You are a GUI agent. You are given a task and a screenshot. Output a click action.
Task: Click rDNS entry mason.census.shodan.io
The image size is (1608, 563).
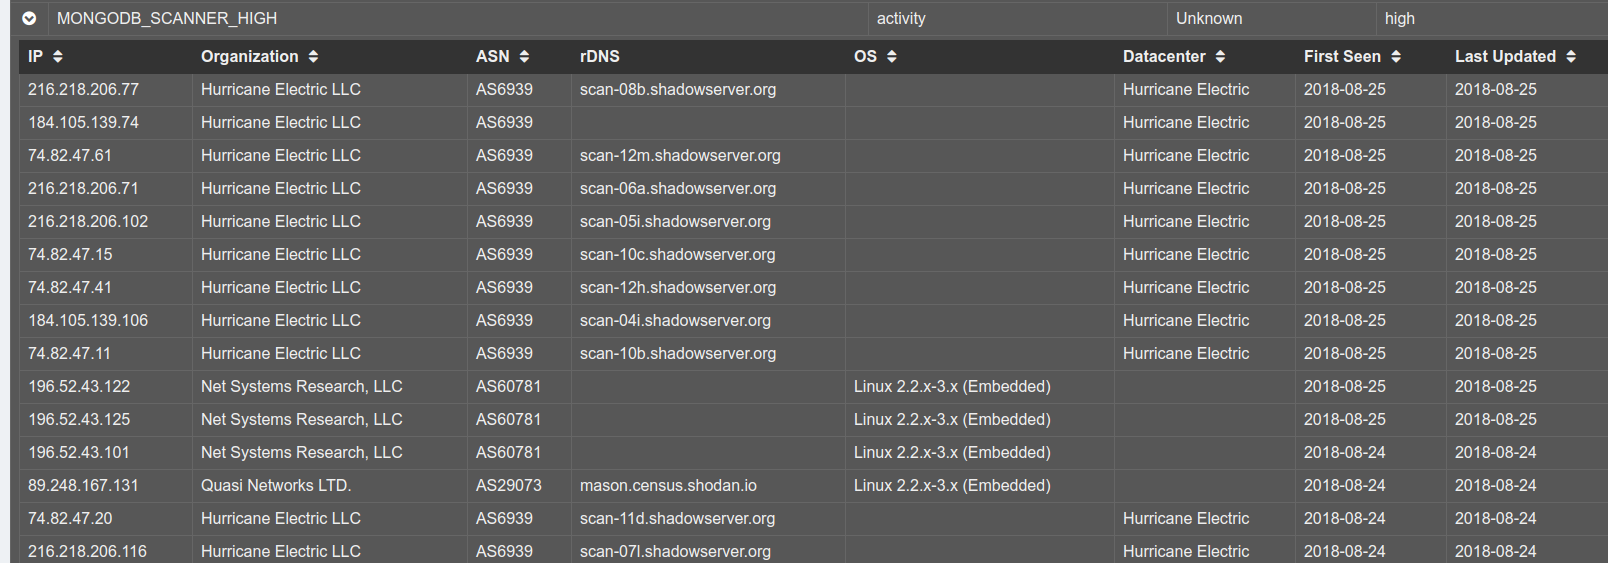(668, 485)
